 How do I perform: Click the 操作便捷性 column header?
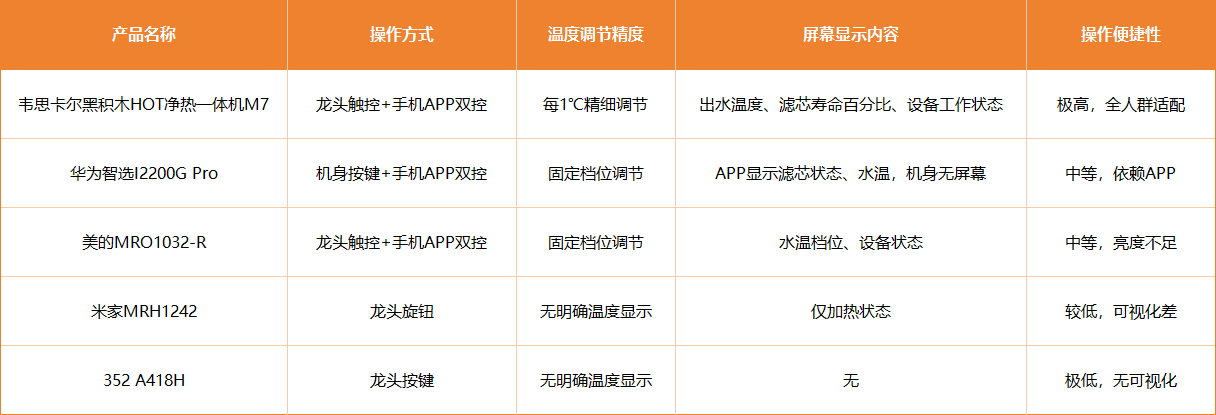pos(1120,34)
